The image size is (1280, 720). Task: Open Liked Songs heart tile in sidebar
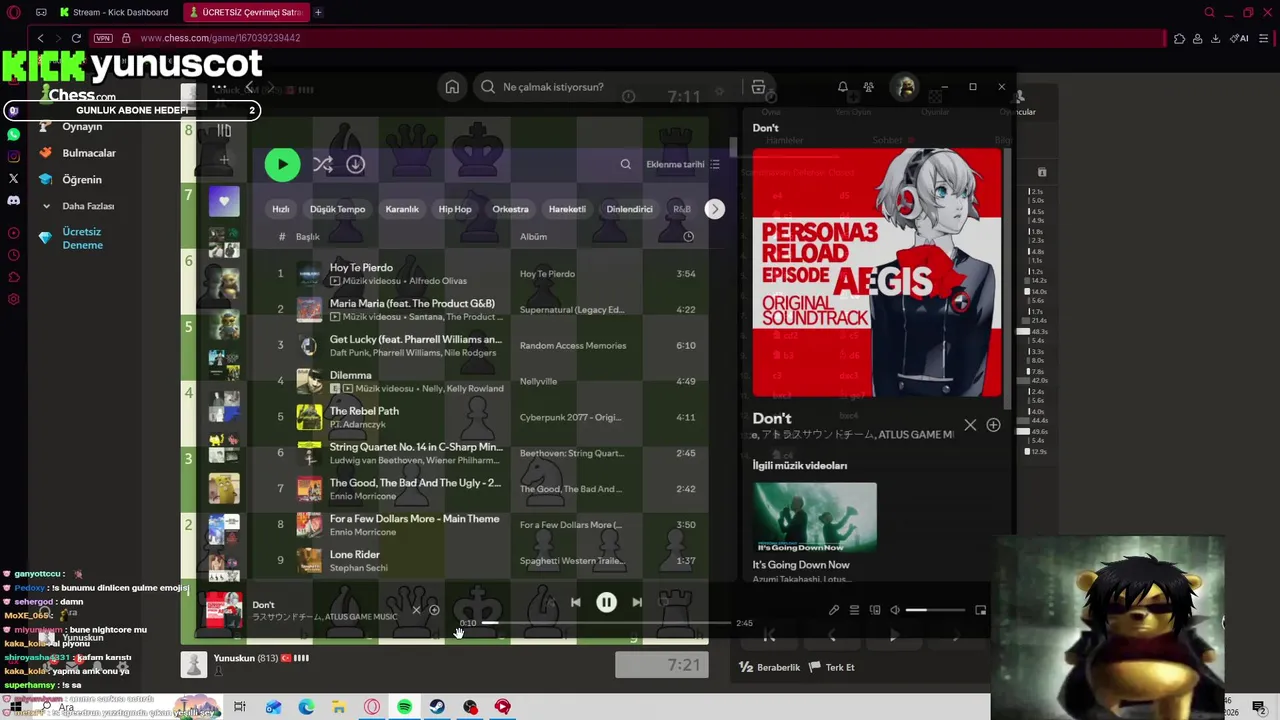point(224,201)
